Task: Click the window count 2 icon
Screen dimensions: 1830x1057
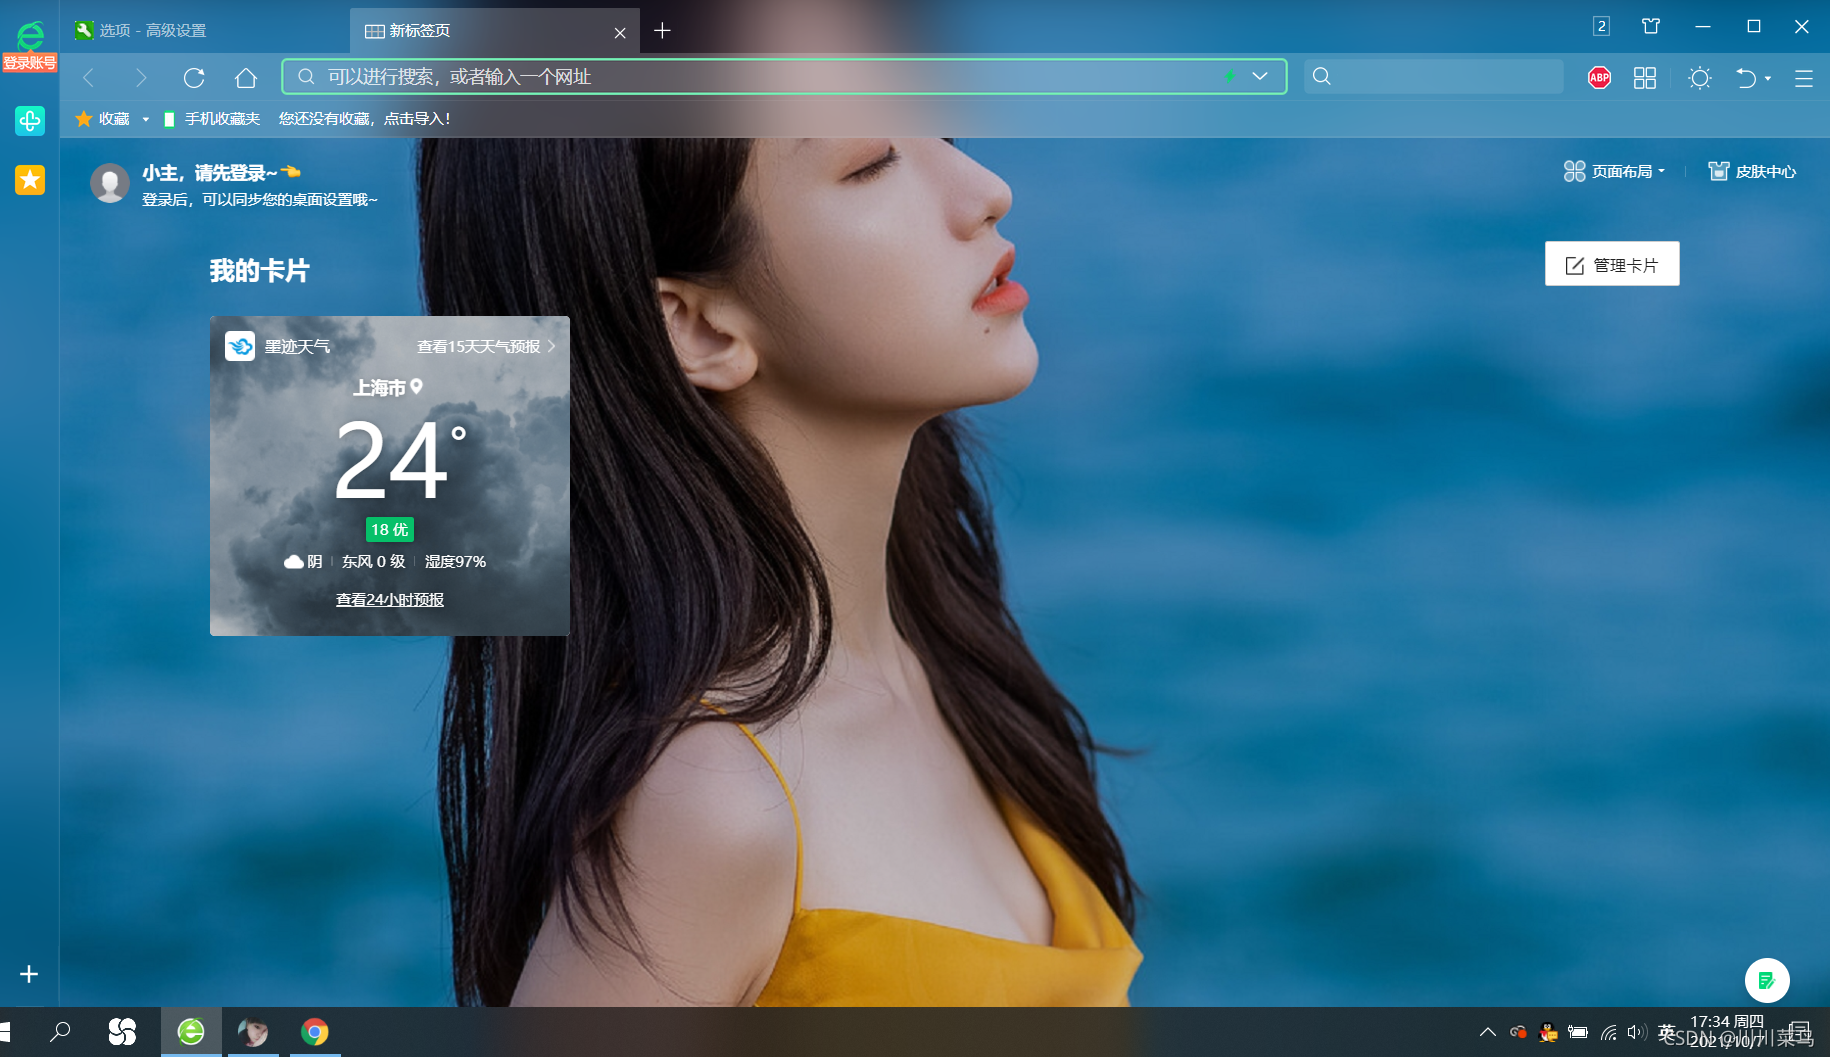Action: click(x=1601, y=26)
